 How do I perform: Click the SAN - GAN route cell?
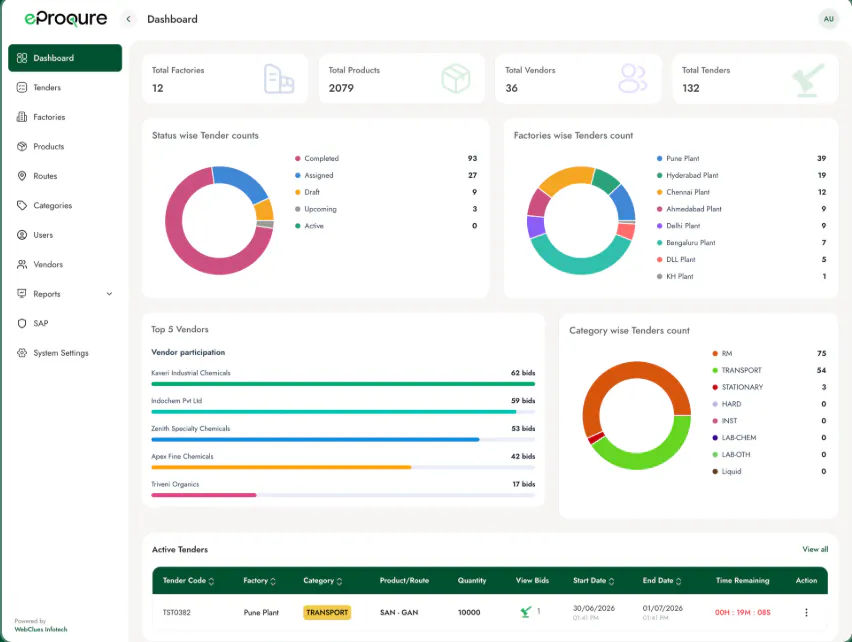(x=399, y=612)
